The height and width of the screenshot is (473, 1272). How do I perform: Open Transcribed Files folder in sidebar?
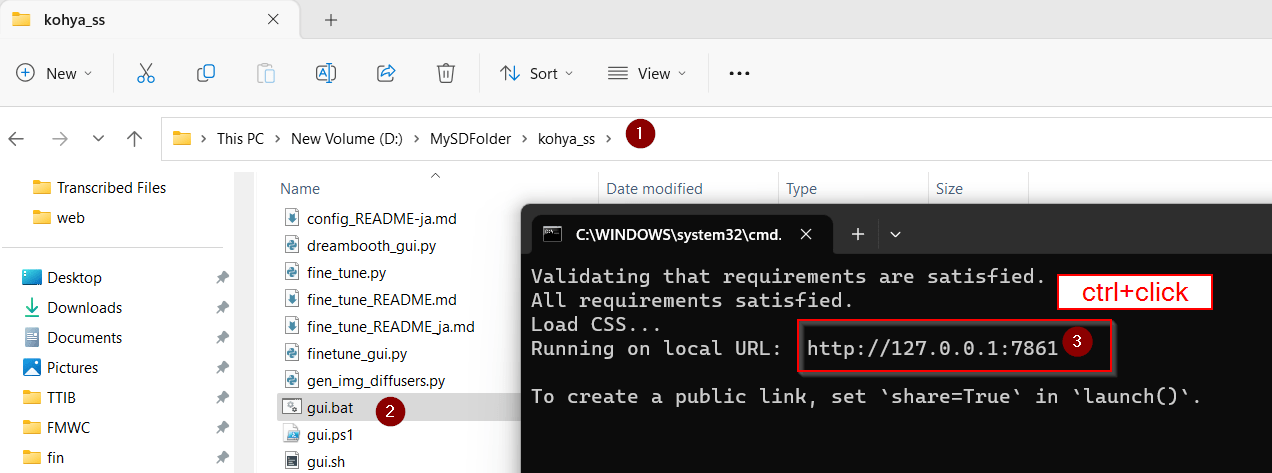click(x=111, y=188)
